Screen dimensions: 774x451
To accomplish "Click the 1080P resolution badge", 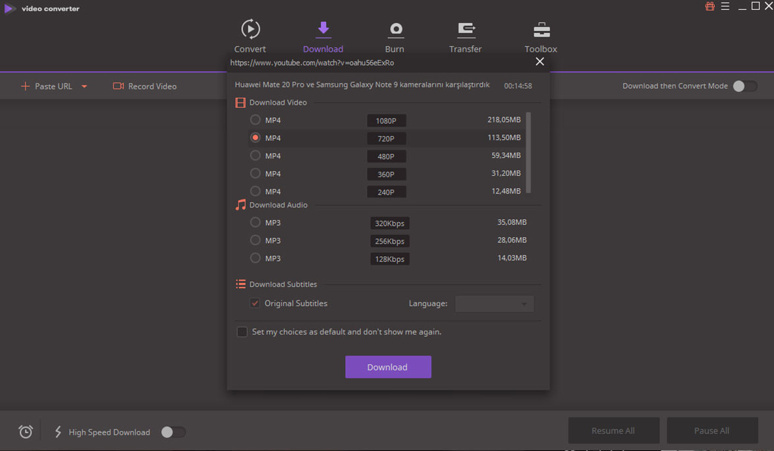I will [x=387, y=121].
